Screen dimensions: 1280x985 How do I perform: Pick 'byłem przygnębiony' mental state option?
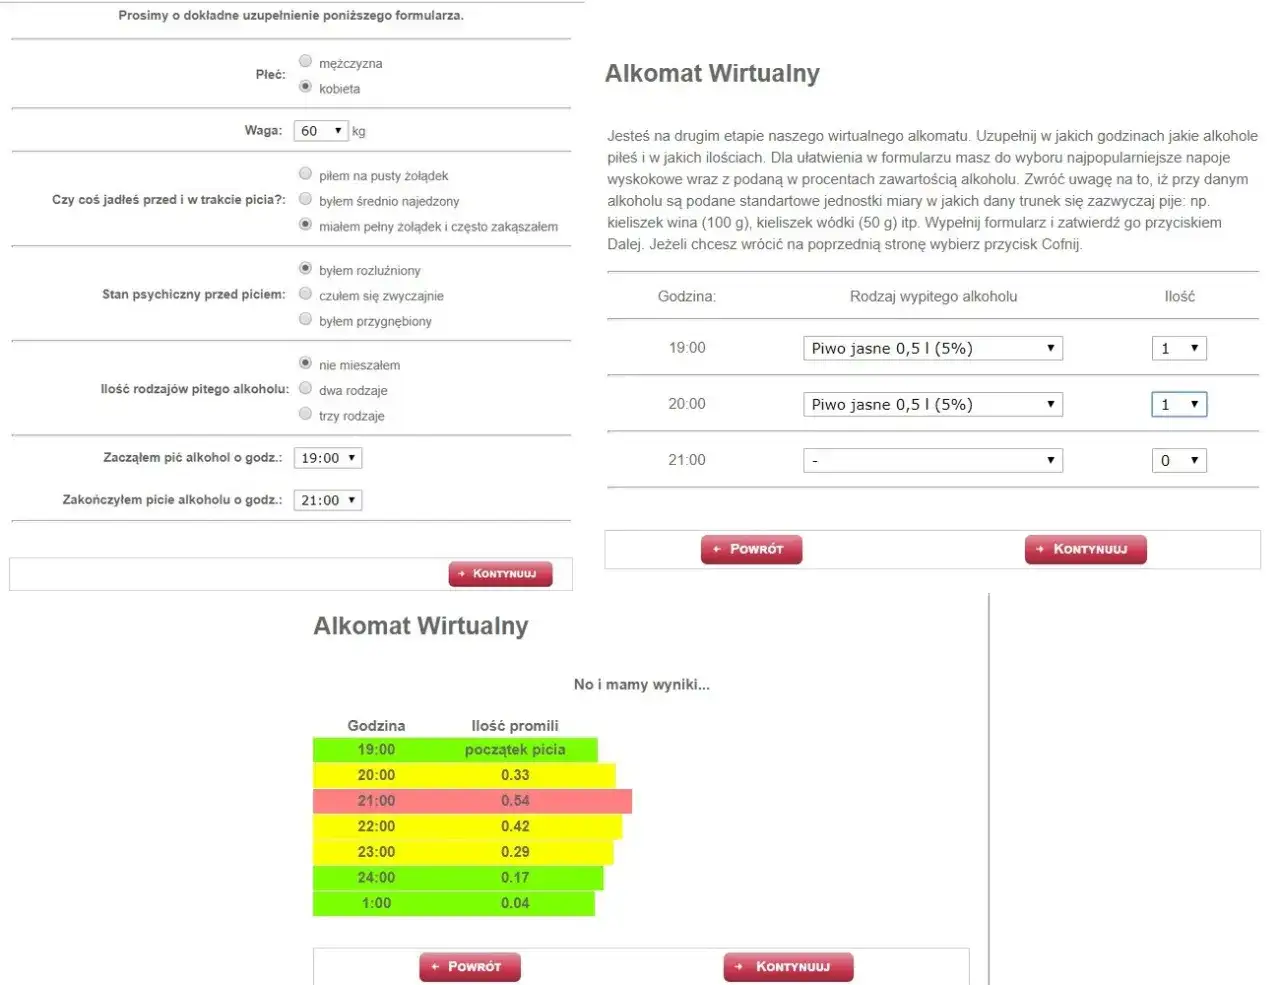[306, 320]
